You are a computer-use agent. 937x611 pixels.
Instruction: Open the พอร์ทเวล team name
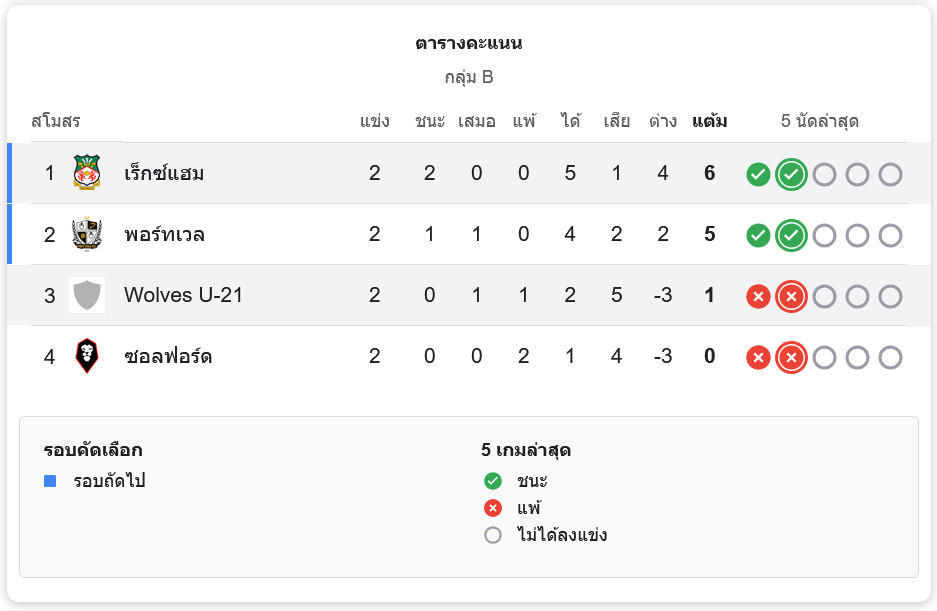pyautogui.click(x=164, y=234)
